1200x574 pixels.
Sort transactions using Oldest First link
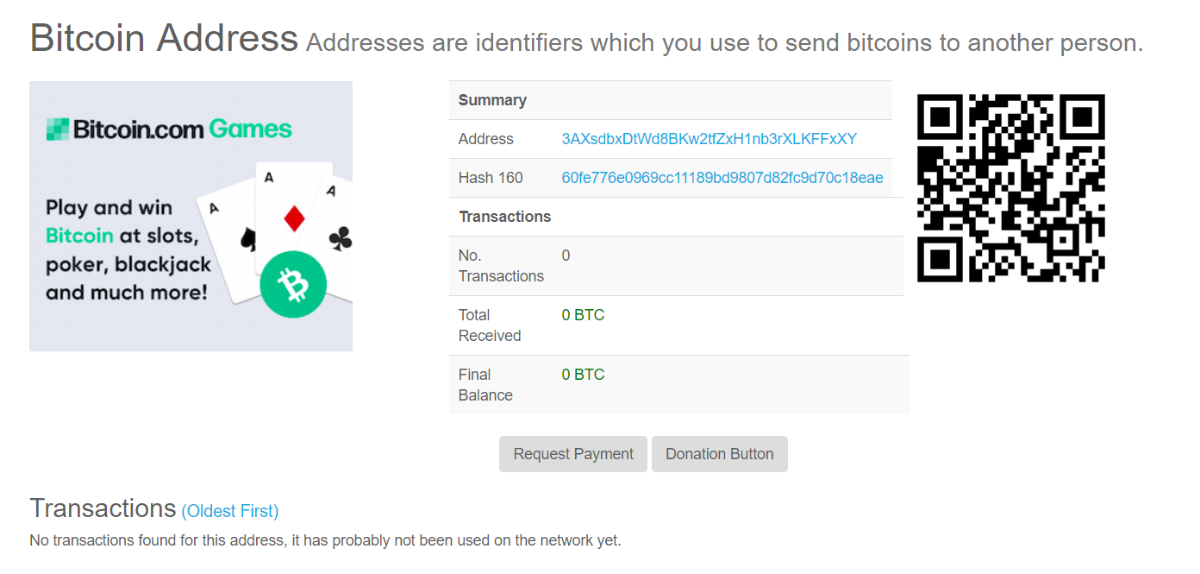pyautogui.click(x=230, y=511)
